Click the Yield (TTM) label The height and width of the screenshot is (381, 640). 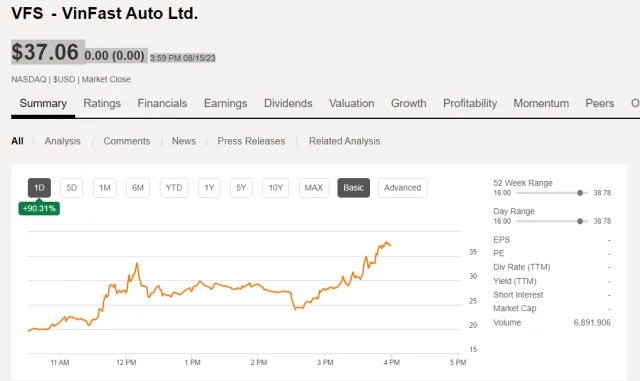point(515,281)
